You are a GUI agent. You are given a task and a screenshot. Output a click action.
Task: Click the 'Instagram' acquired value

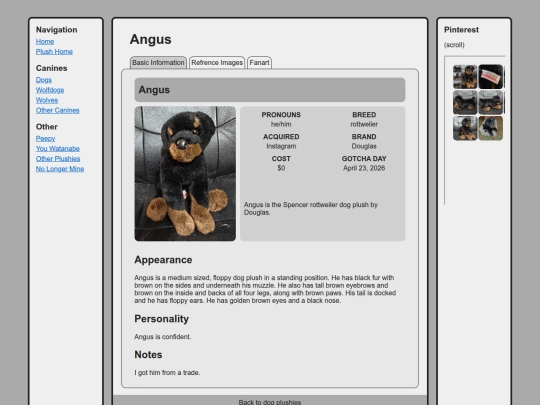[x=281, y=146]
